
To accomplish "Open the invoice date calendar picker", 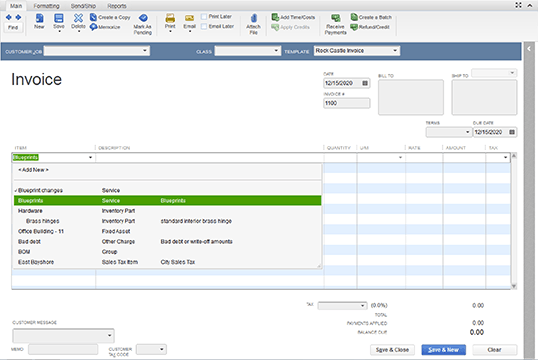I will [x=365, y=83].
